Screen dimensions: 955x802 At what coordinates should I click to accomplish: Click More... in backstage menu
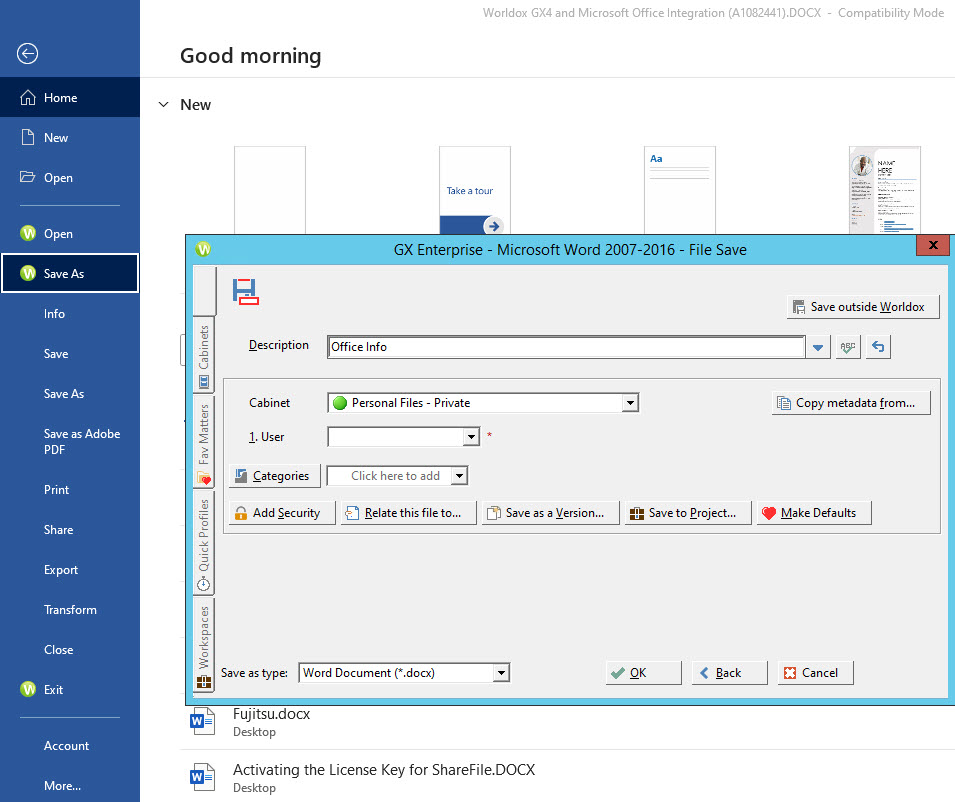70,786
